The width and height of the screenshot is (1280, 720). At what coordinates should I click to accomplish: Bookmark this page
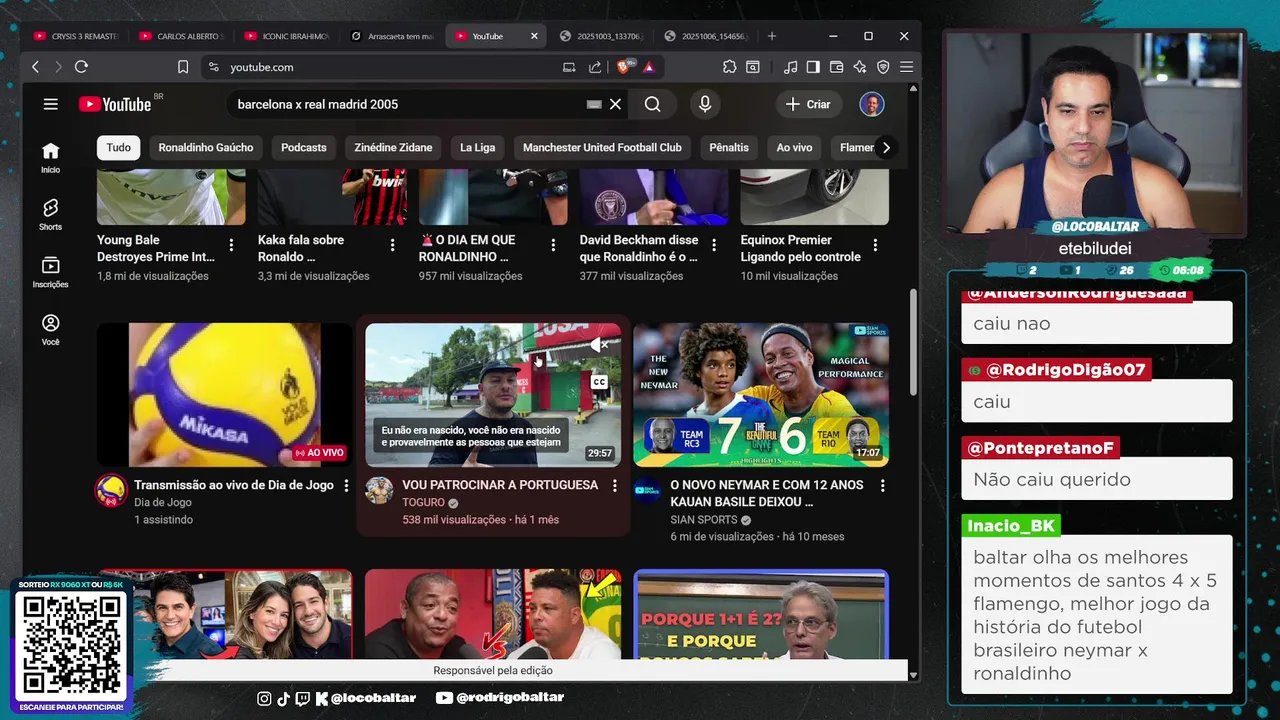183,67
